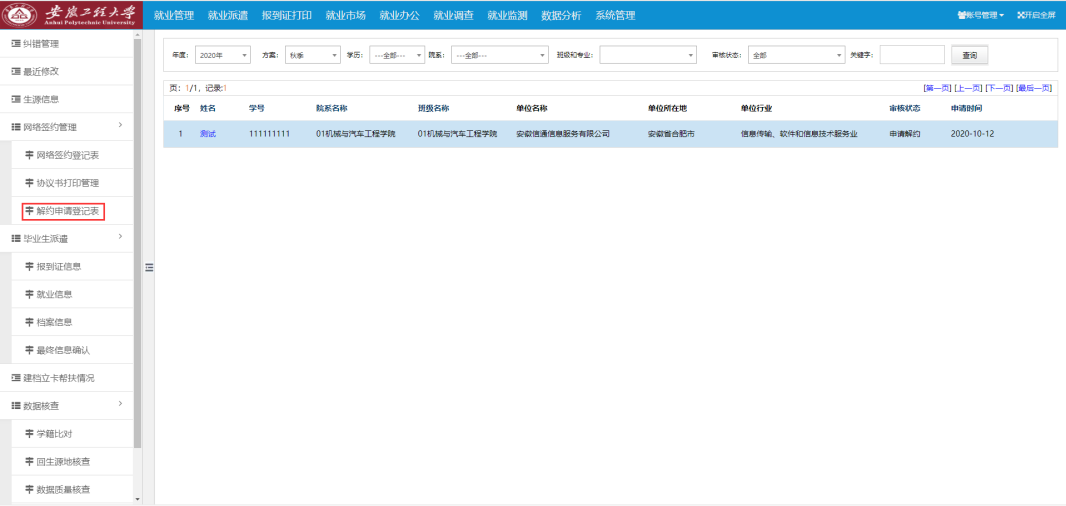Open the 年度 2020年 dropdown

pos(224,55)
